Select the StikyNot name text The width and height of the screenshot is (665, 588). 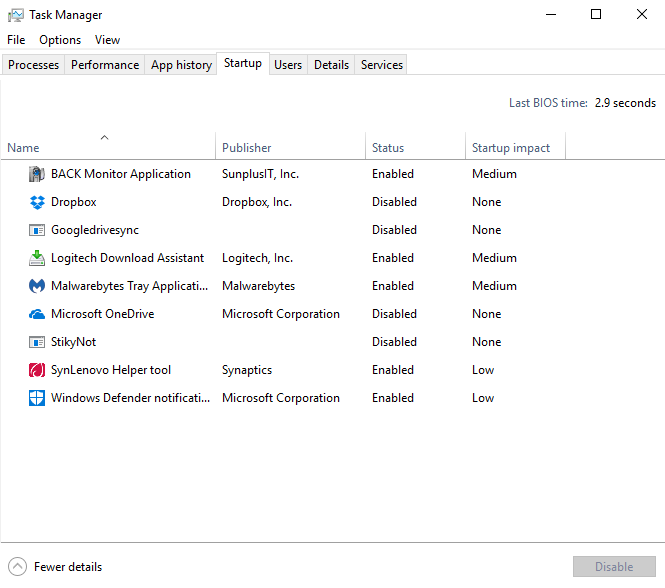click(73, 342)
